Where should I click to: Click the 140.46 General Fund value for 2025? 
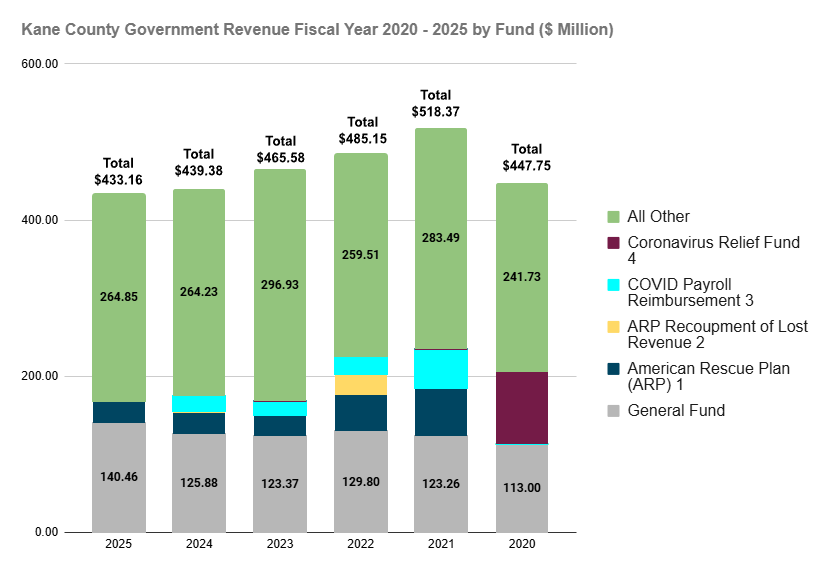point(119,478)
